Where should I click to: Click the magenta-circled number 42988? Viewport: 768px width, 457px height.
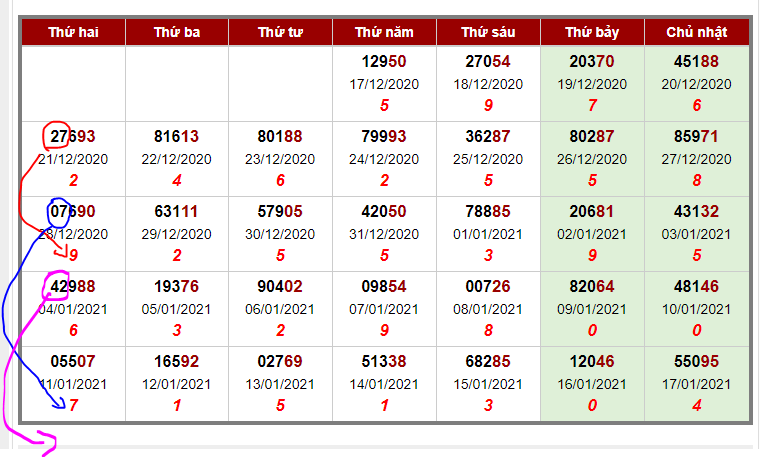[x=73, y=287]
